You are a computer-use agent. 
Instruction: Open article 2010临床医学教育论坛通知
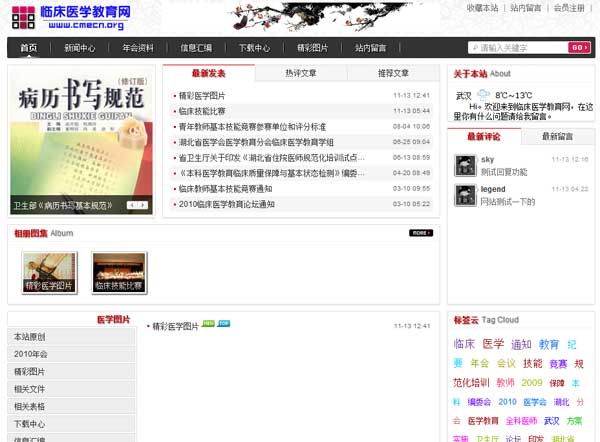tap(225, 204)
